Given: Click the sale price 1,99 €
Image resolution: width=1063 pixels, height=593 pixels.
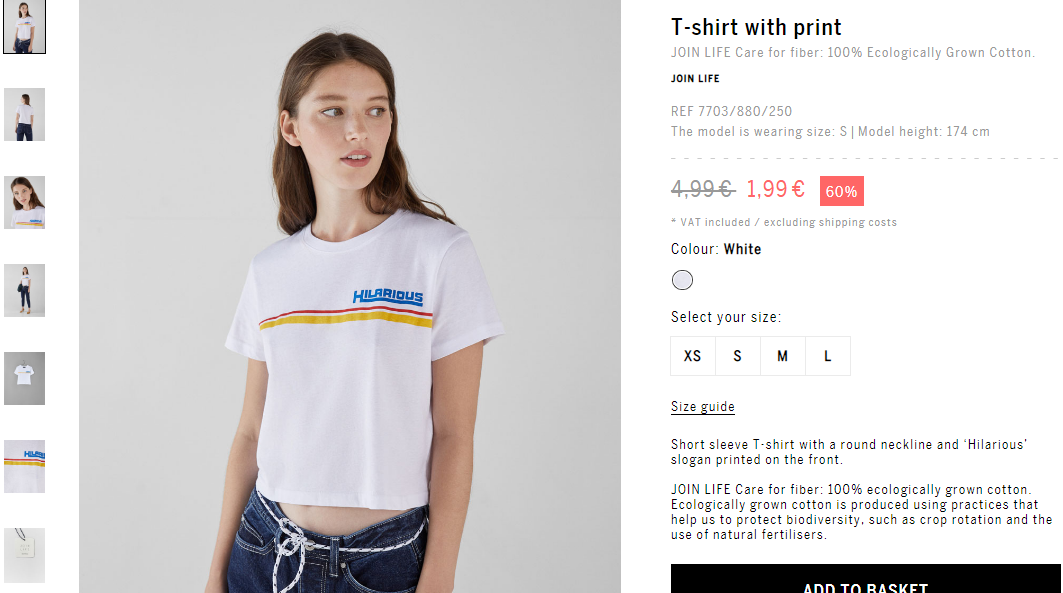Looking at the screenshot, I should (776, 189).
